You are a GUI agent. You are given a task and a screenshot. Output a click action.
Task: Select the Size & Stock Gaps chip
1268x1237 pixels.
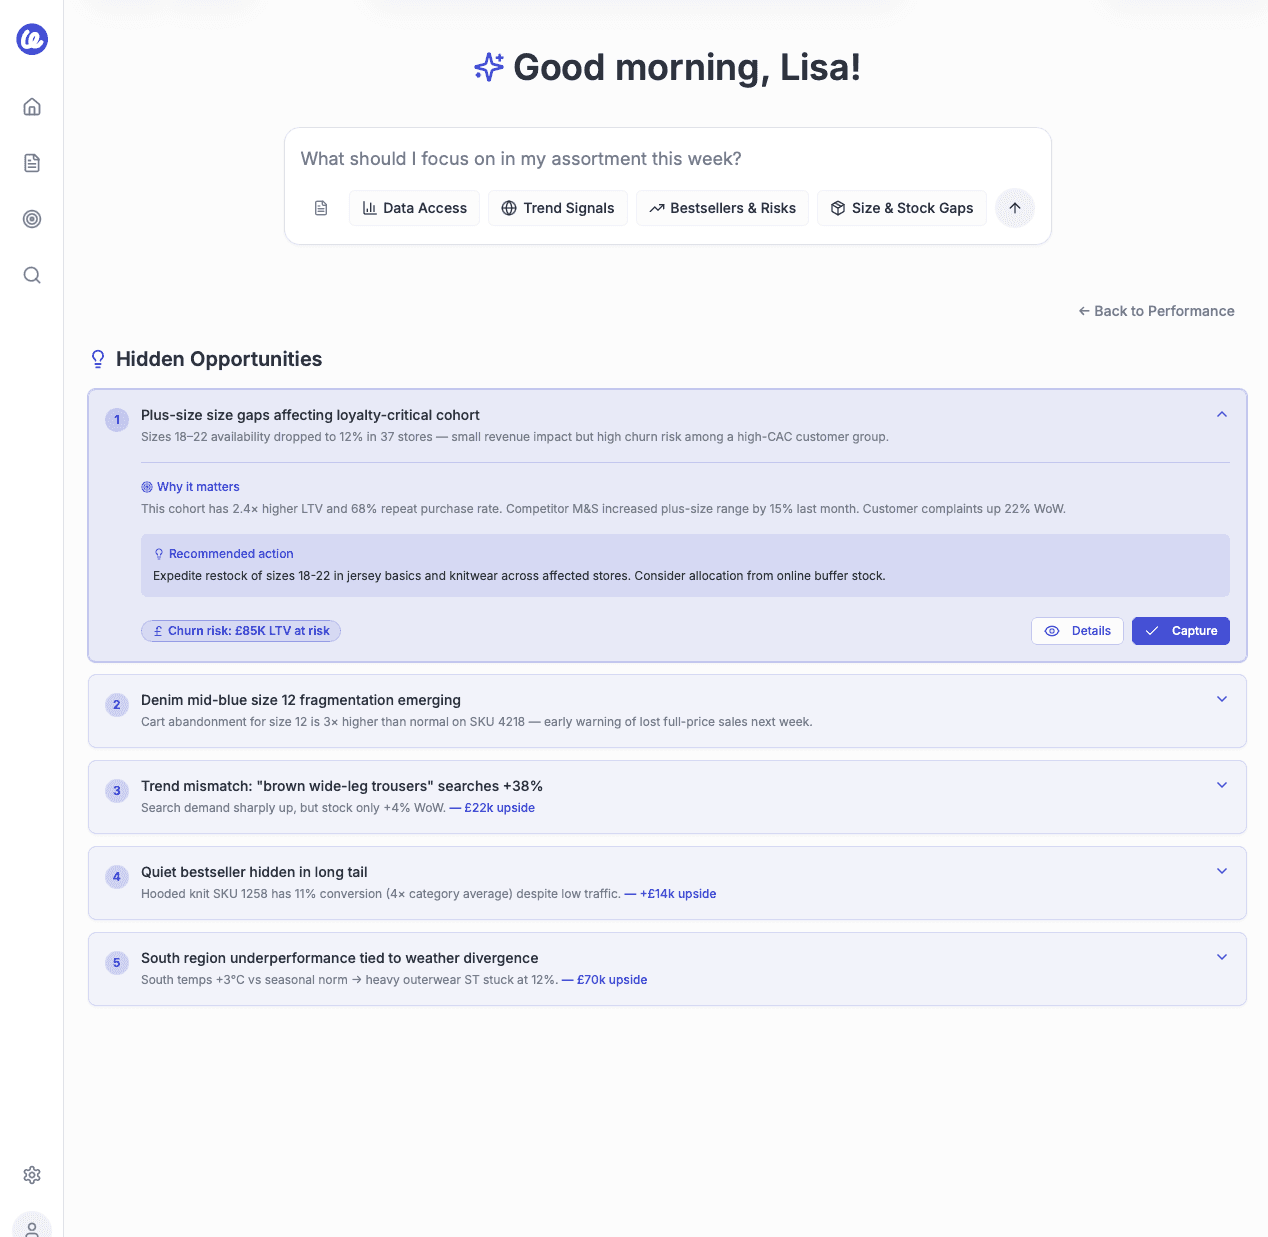902,208
